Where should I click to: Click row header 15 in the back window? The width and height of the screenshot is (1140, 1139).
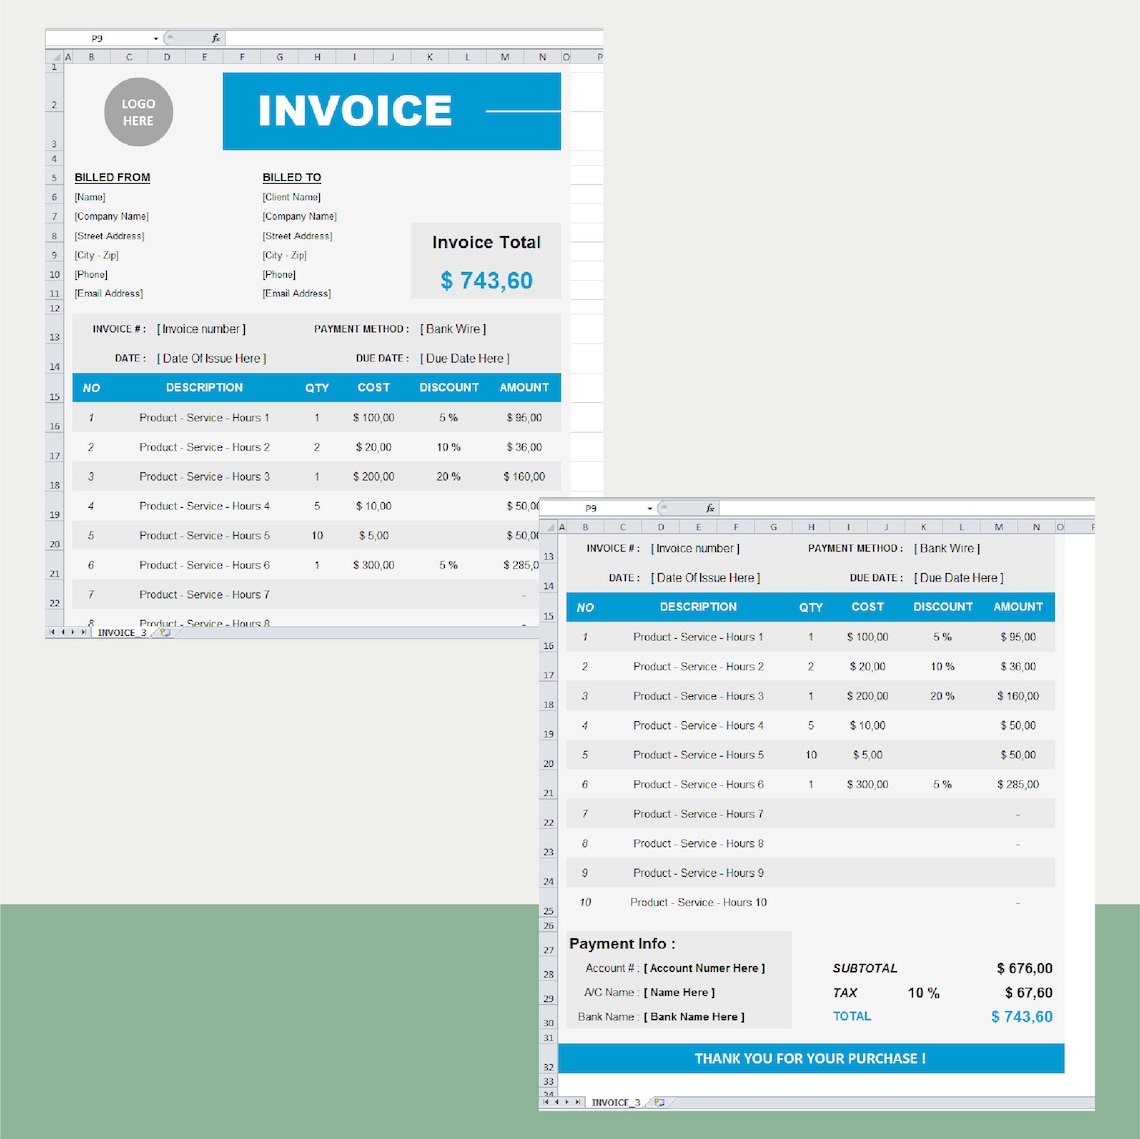pyautogui.click(x=548, y=616)
